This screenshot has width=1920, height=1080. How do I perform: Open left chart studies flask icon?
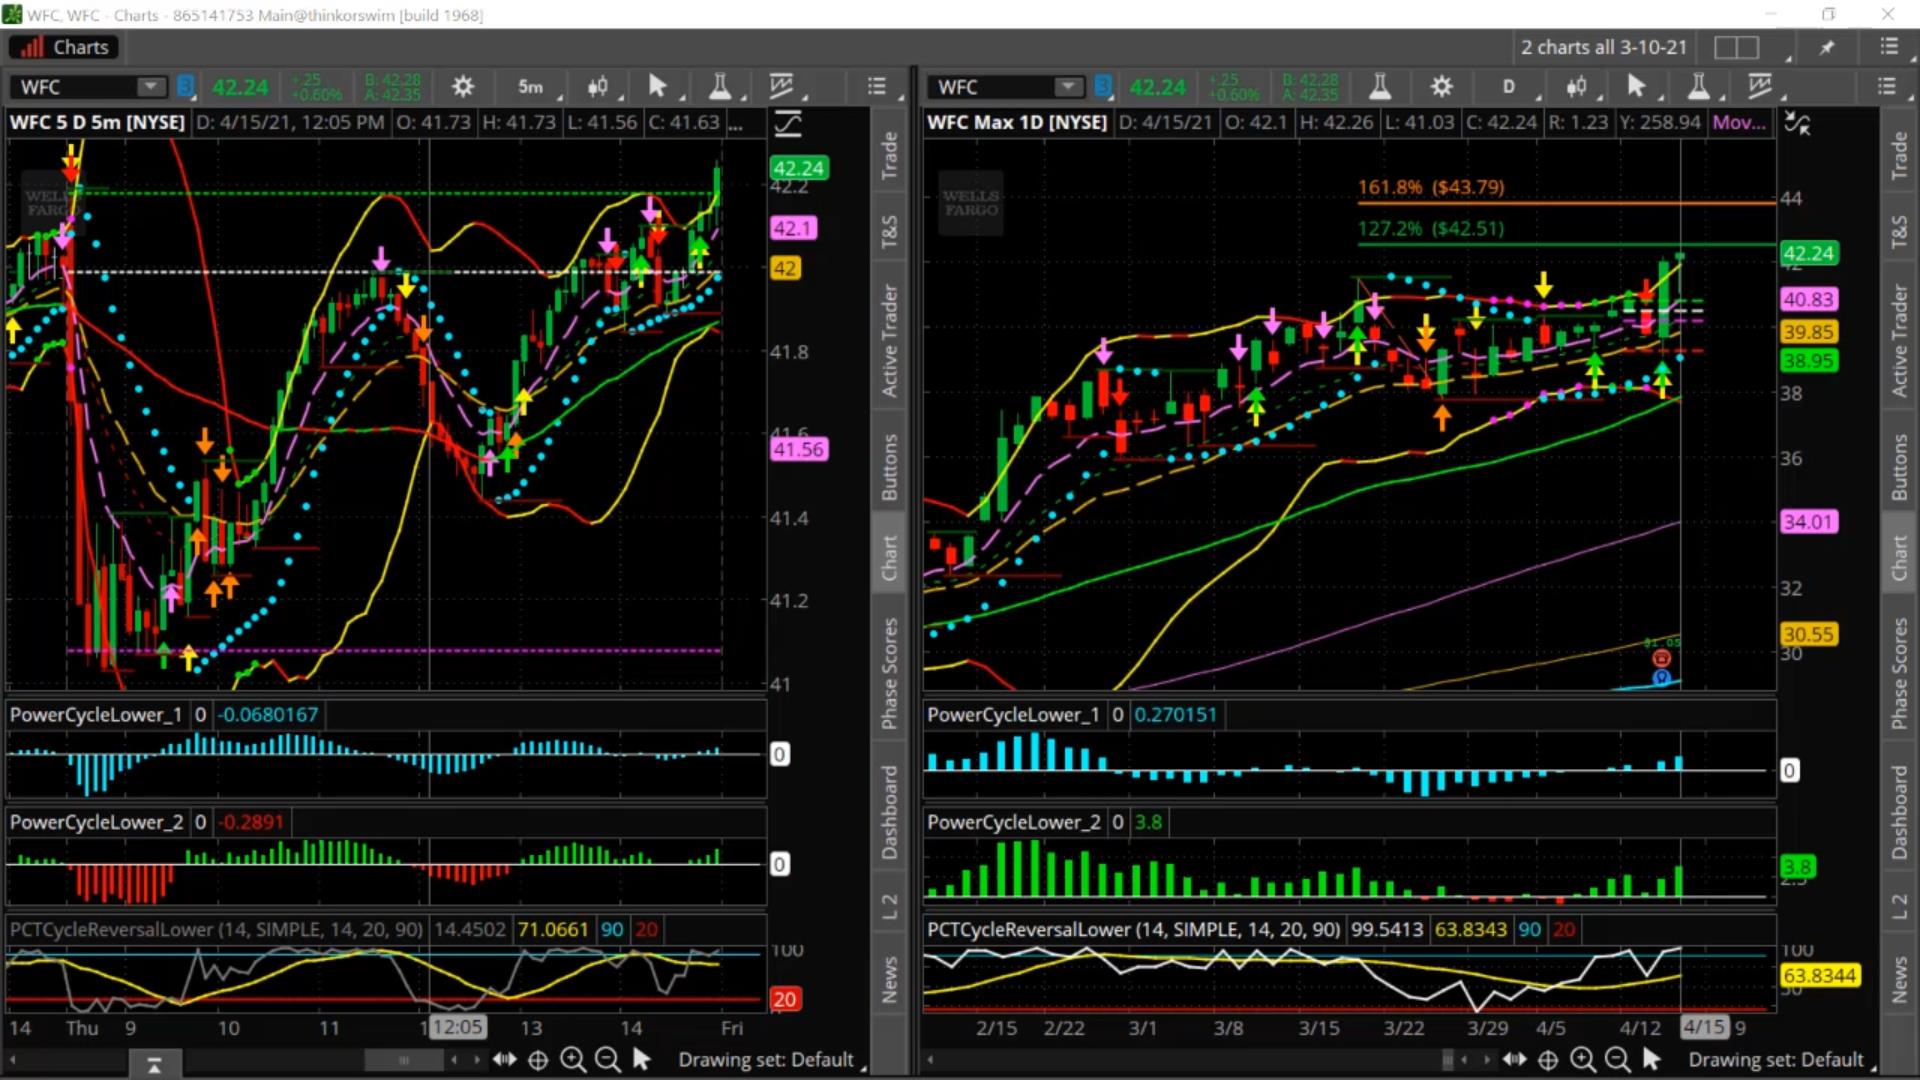720,87
